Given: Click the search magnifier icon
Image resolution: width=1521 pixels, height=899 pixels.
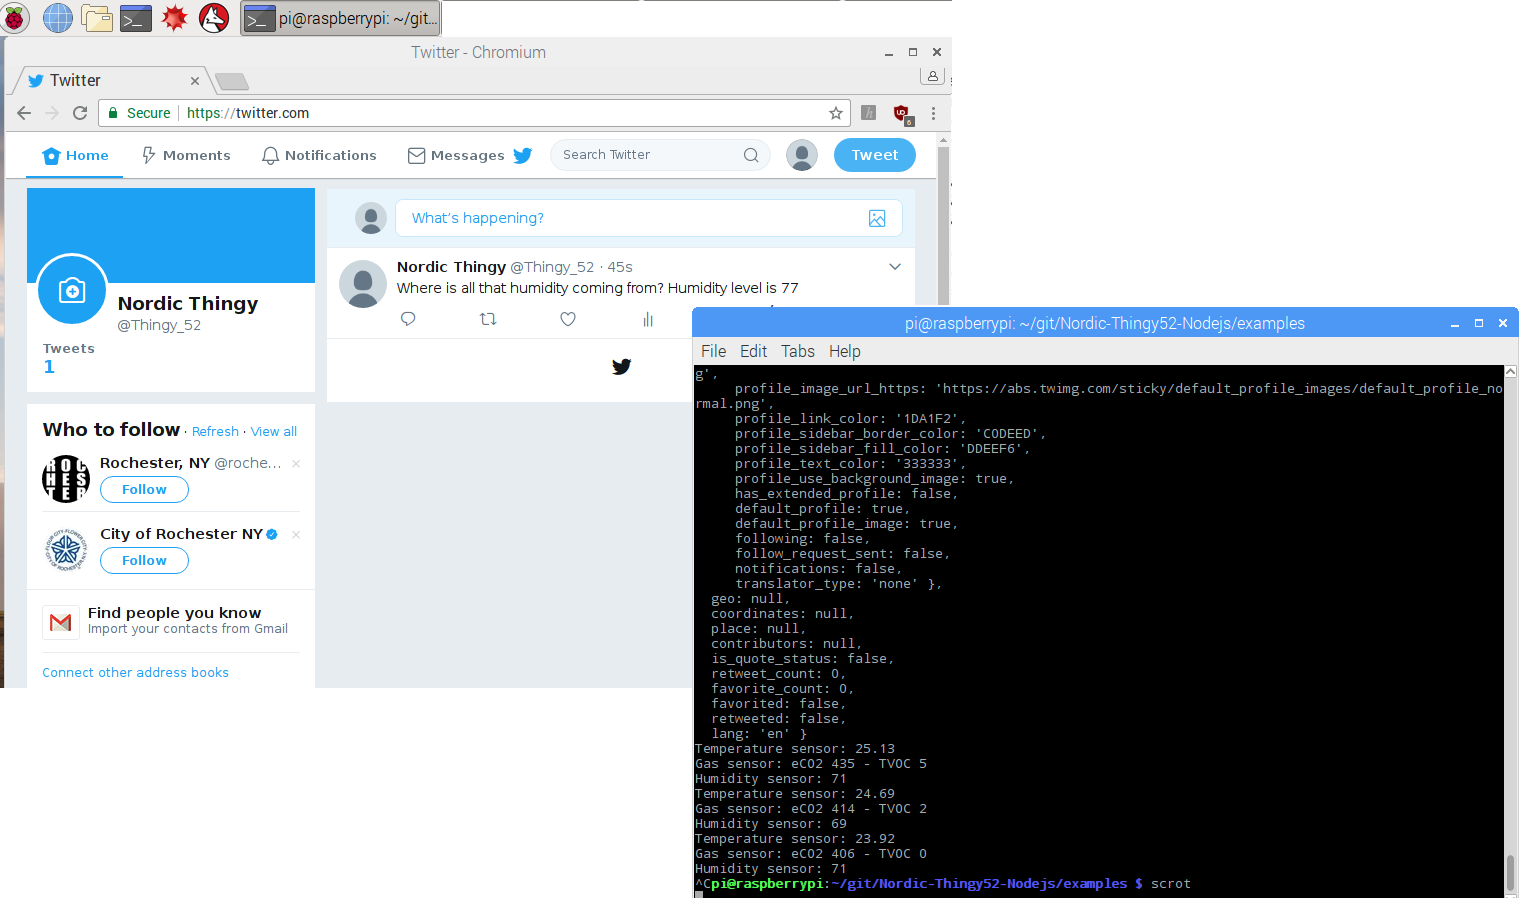Looking at the screenshot, I should coord(751,155).
